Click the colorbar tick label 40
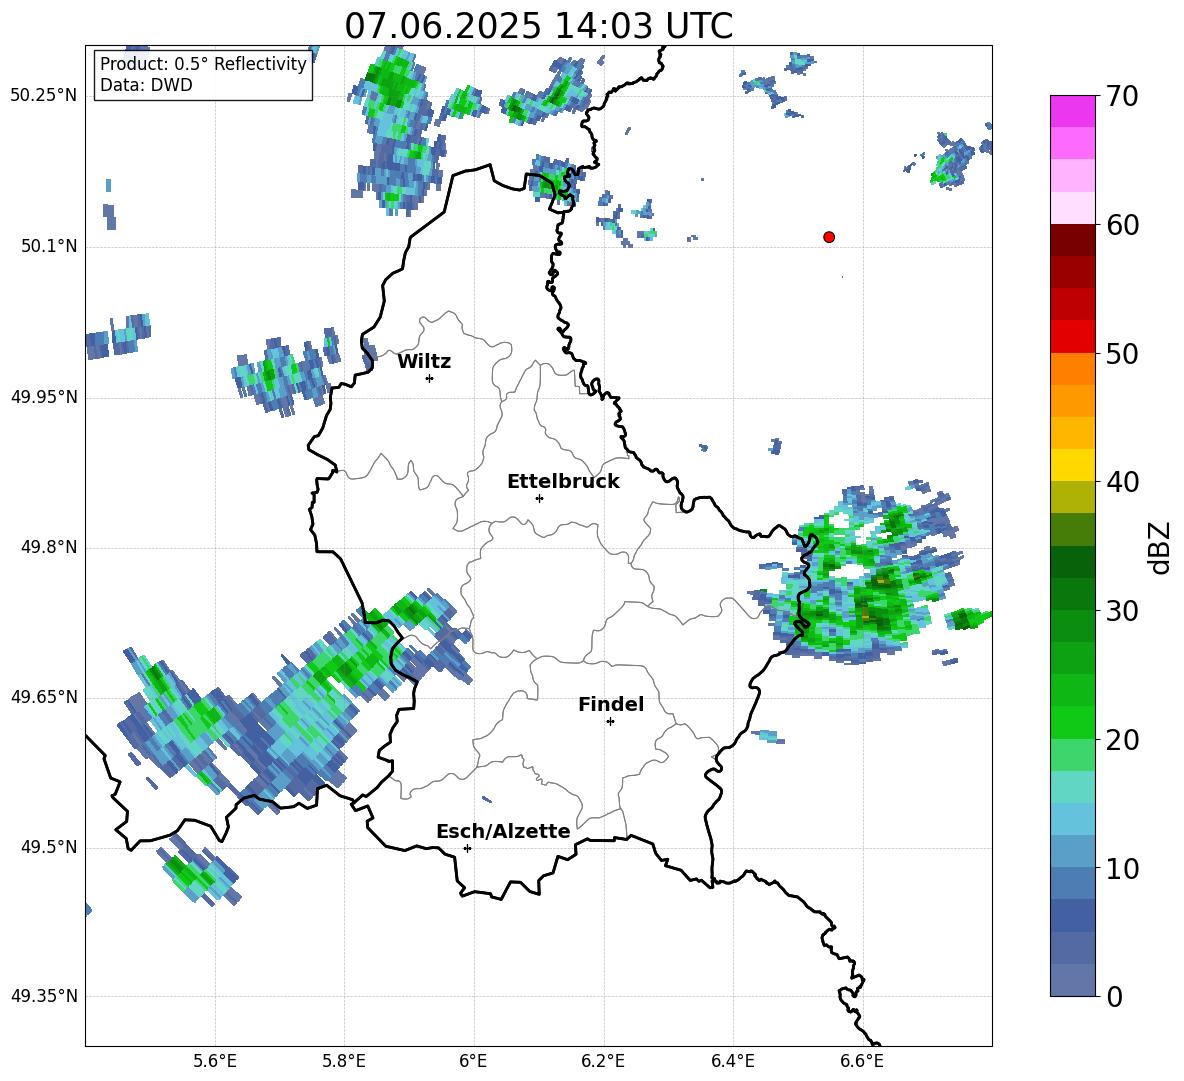The image size is (1184, 1081). (x=1122, y=482)
